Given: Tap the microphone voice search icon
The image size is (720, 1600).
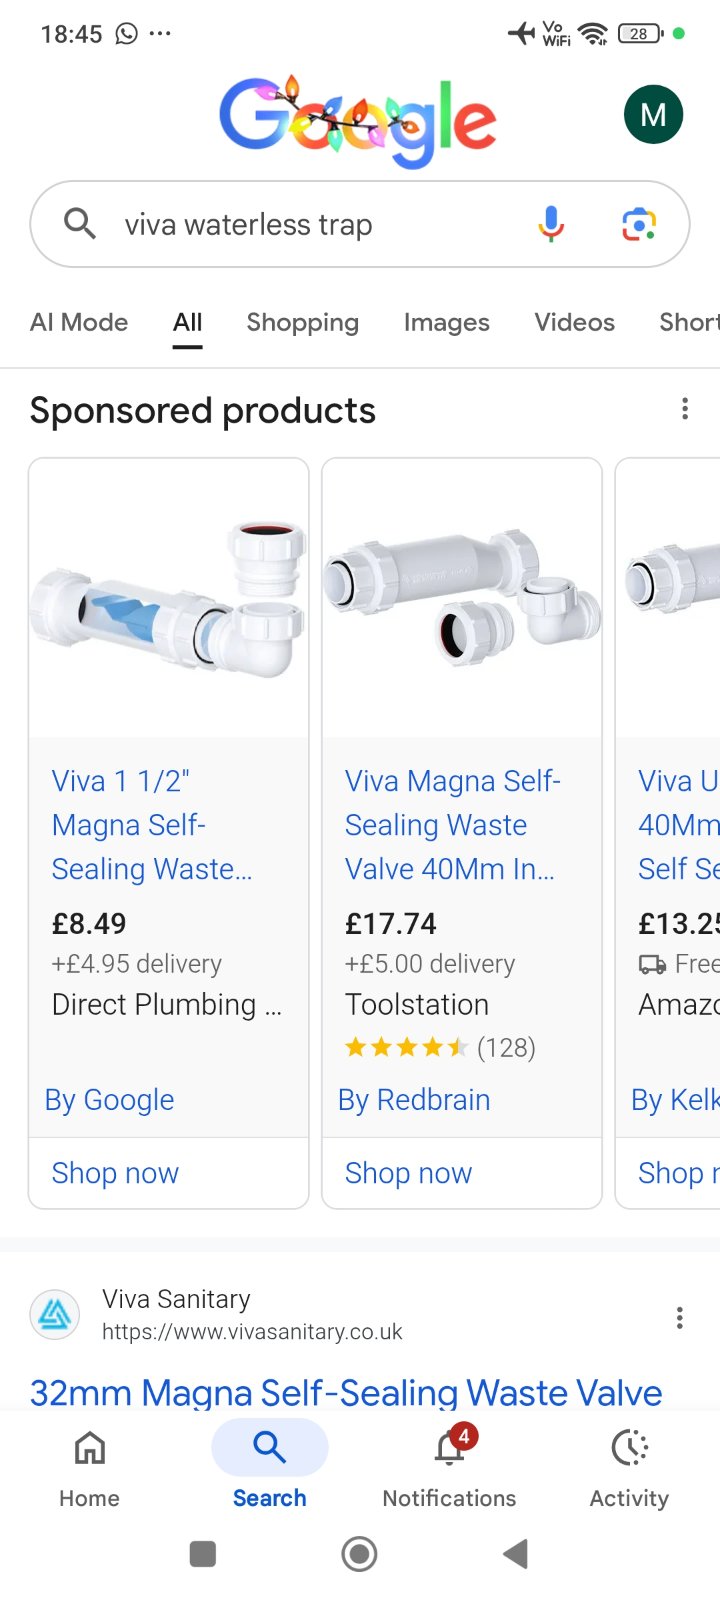Looking at the screenshot, I should 551,224.
